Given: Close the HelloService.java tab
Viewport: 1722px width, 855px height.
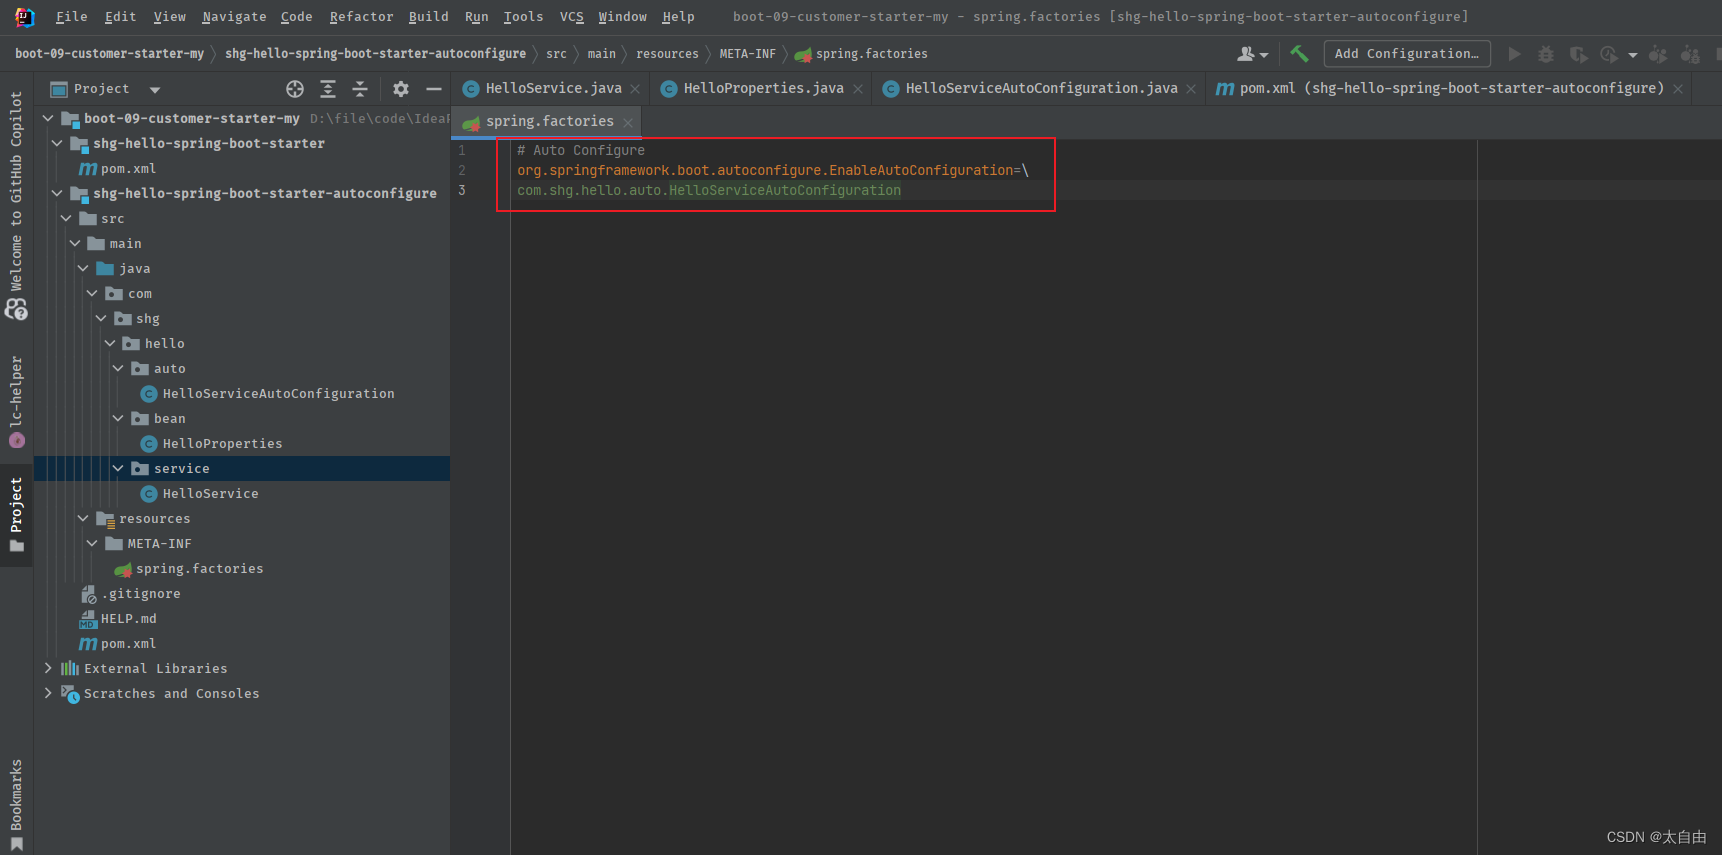Looking at the screenshot, I should coord(635,89).
